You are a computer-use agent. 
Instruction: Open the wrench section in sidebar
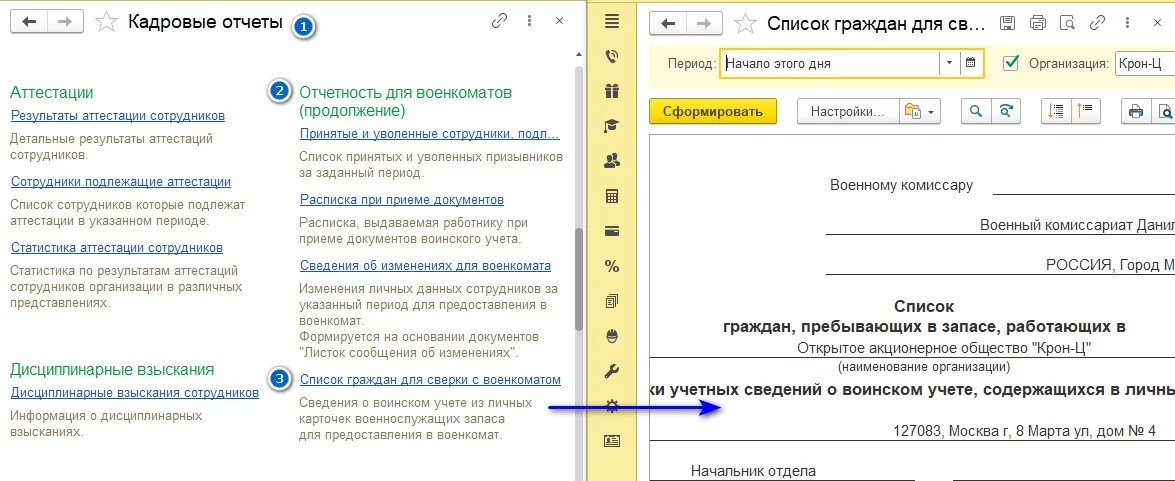611,371
